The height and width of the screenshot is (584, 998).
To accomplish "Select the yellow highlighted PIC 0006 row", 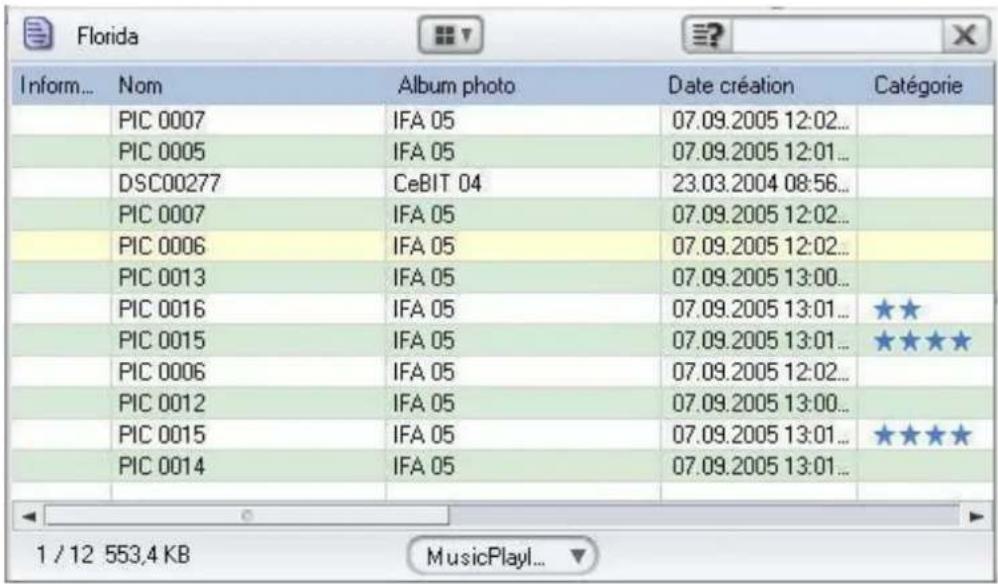I will 503,246.
